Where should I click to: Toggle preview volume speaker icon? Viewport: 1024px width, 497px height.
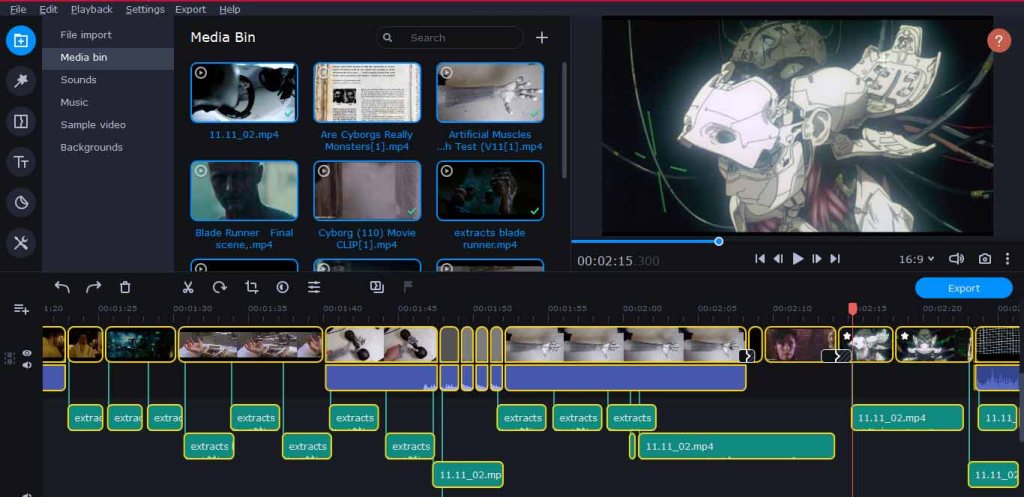point(955,259)
